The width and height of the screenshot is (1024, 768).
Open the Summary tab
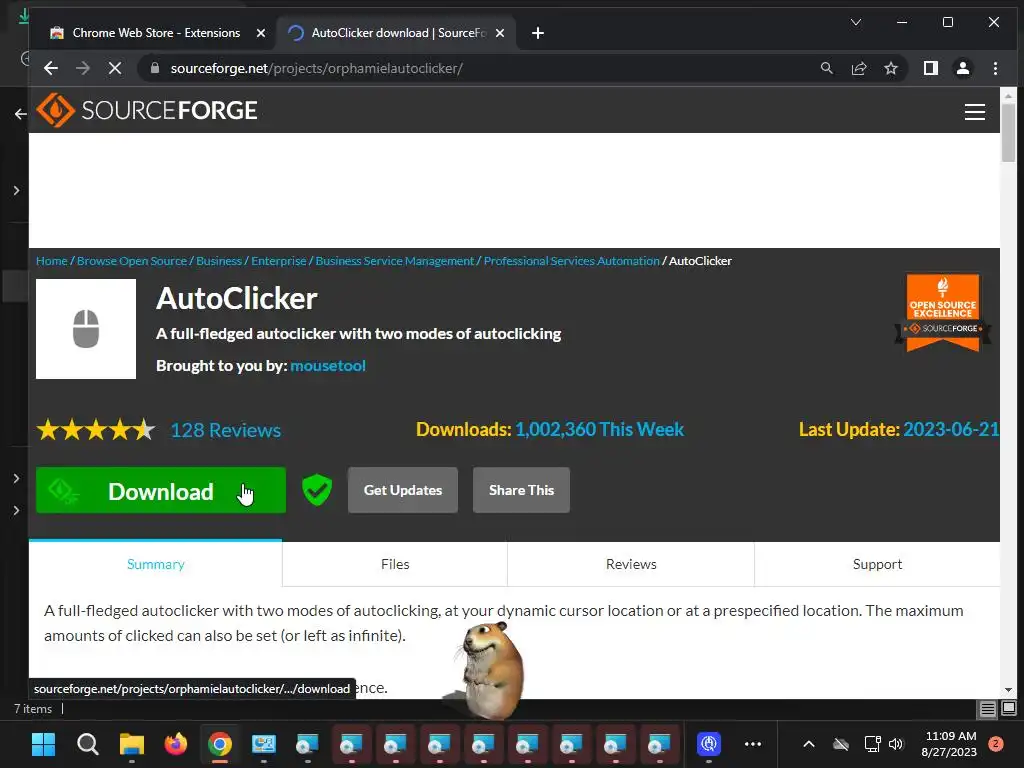(x=155, y=564)
